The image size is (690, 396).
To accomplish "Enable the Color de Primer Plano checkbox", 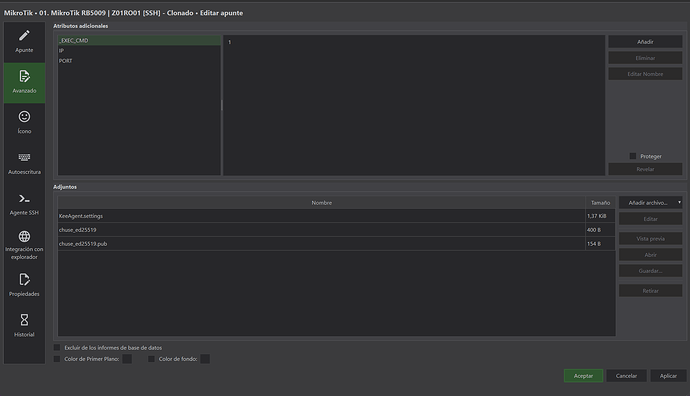I will (57, 359).
